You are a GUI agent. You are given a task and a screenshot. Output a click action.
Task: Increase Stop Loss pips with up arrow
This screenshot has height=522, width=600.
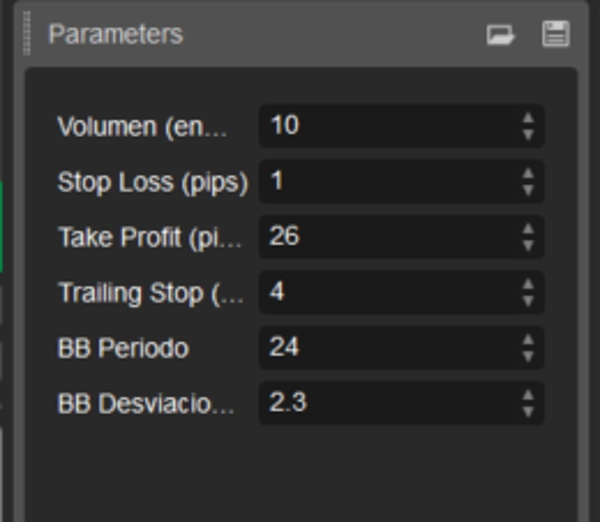point(528,175)
